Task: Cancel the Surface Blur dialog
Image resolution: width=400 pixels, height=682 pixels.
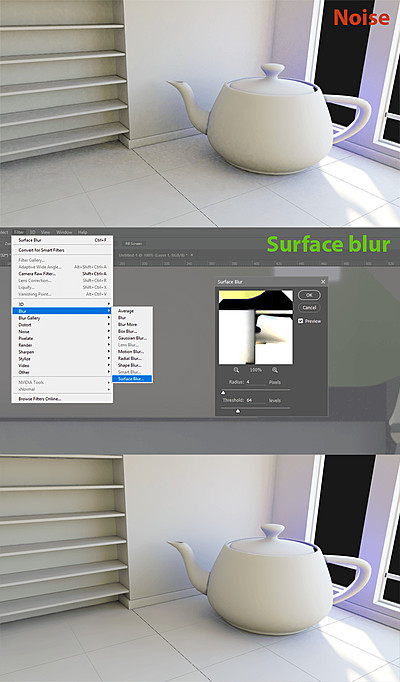Action: coord(309,308)
